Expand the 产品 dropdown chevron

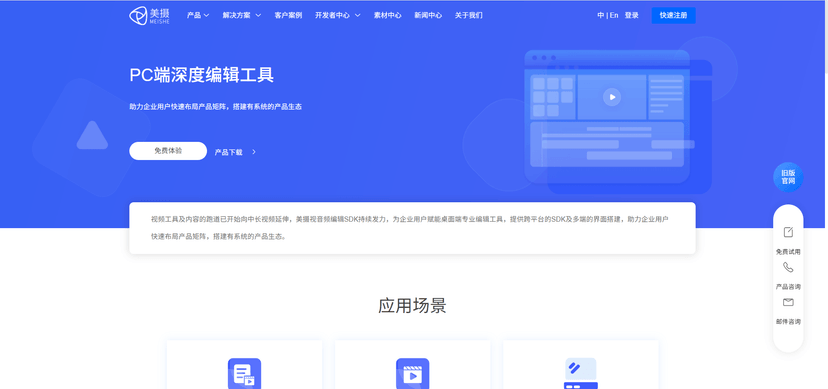pos(206,15)
